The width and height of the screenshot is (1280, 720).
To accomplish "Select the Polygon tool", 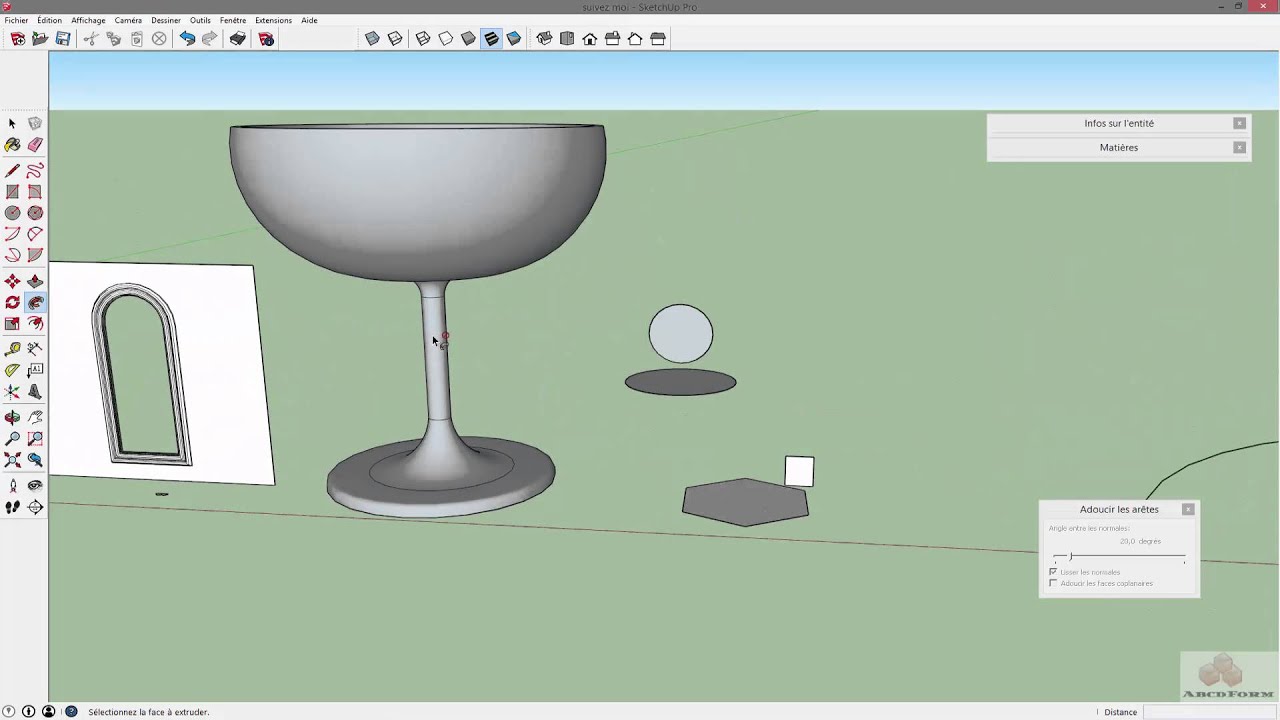I will 35,213.
